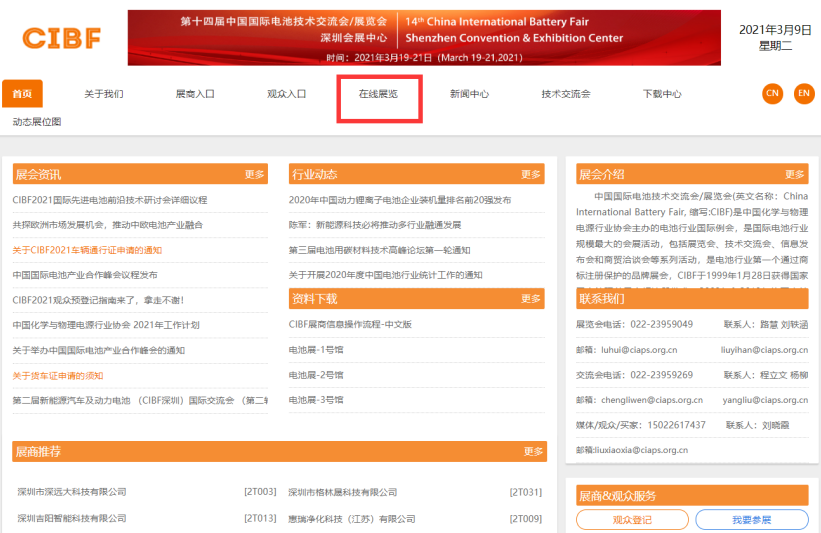Screen dimensions: 821x533
Task: Open 新闻中心 from the navigation
Action: [469, 94]
